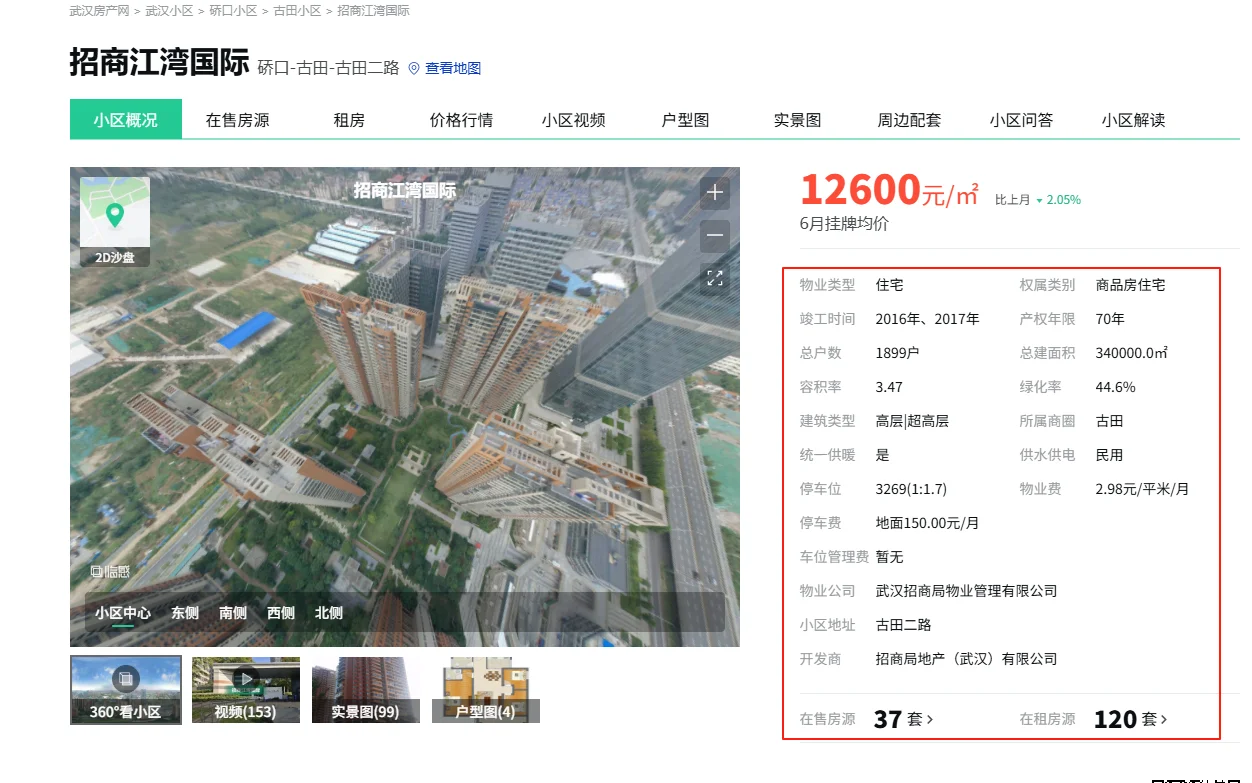The image size is (1252, 783).
Task: Open 查看地图 link
Action: click(453, 68)
